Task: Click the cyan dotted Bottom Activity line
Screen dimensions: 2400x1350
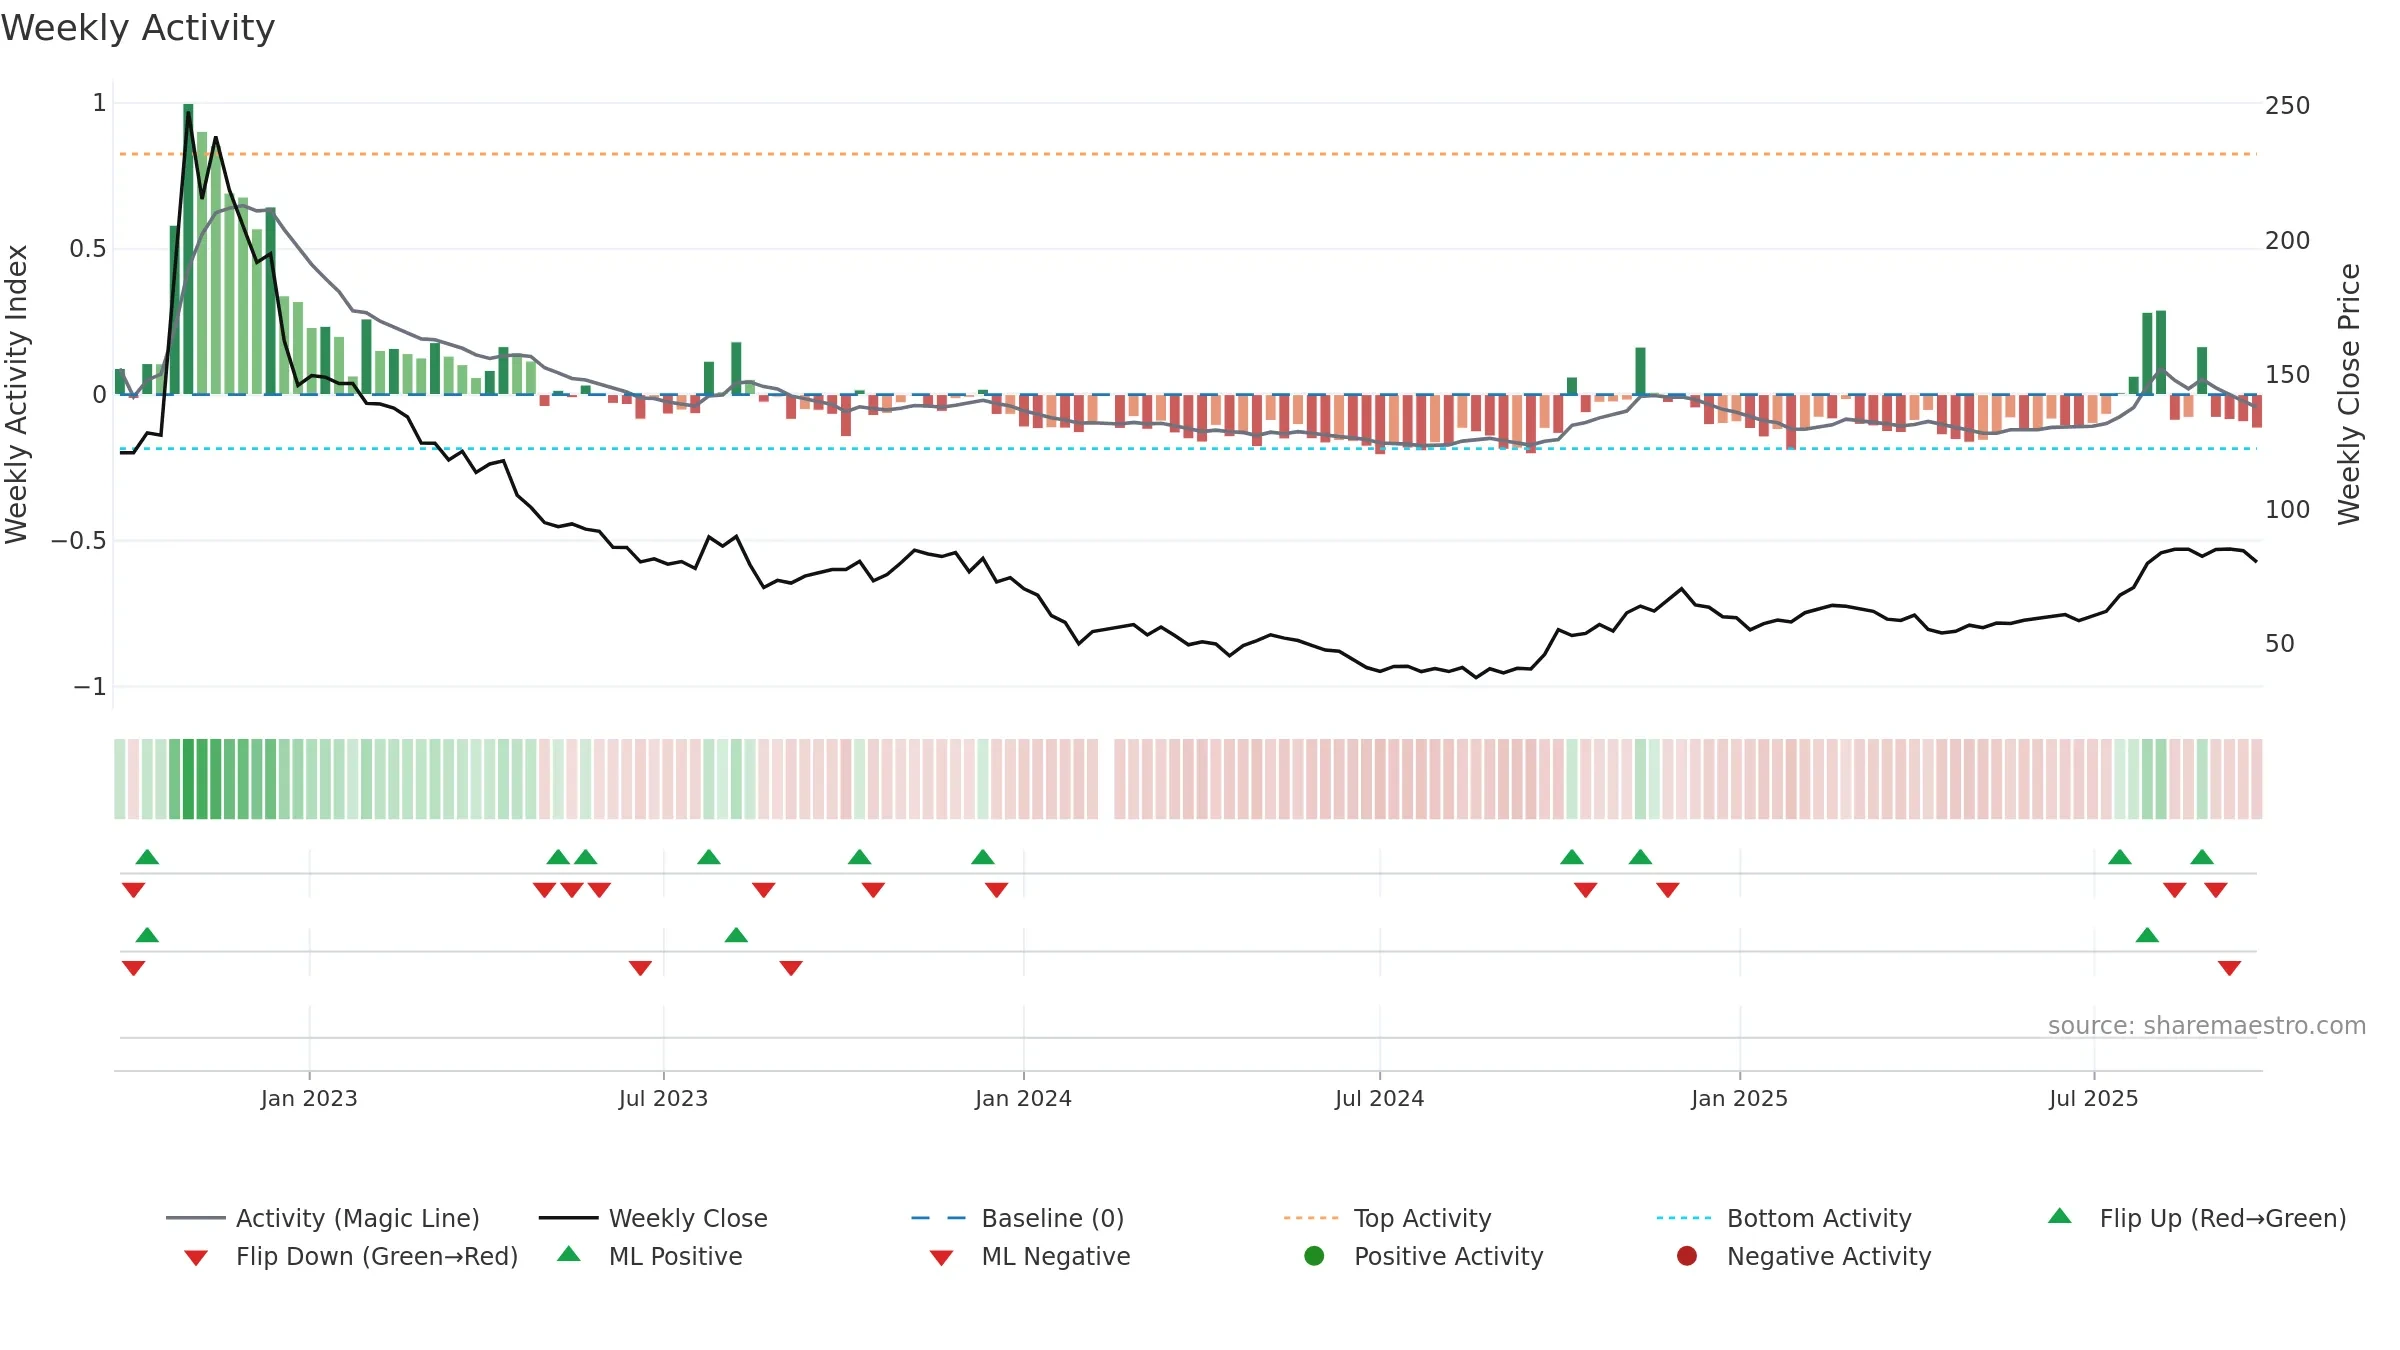Action: tap(1188, 449)
